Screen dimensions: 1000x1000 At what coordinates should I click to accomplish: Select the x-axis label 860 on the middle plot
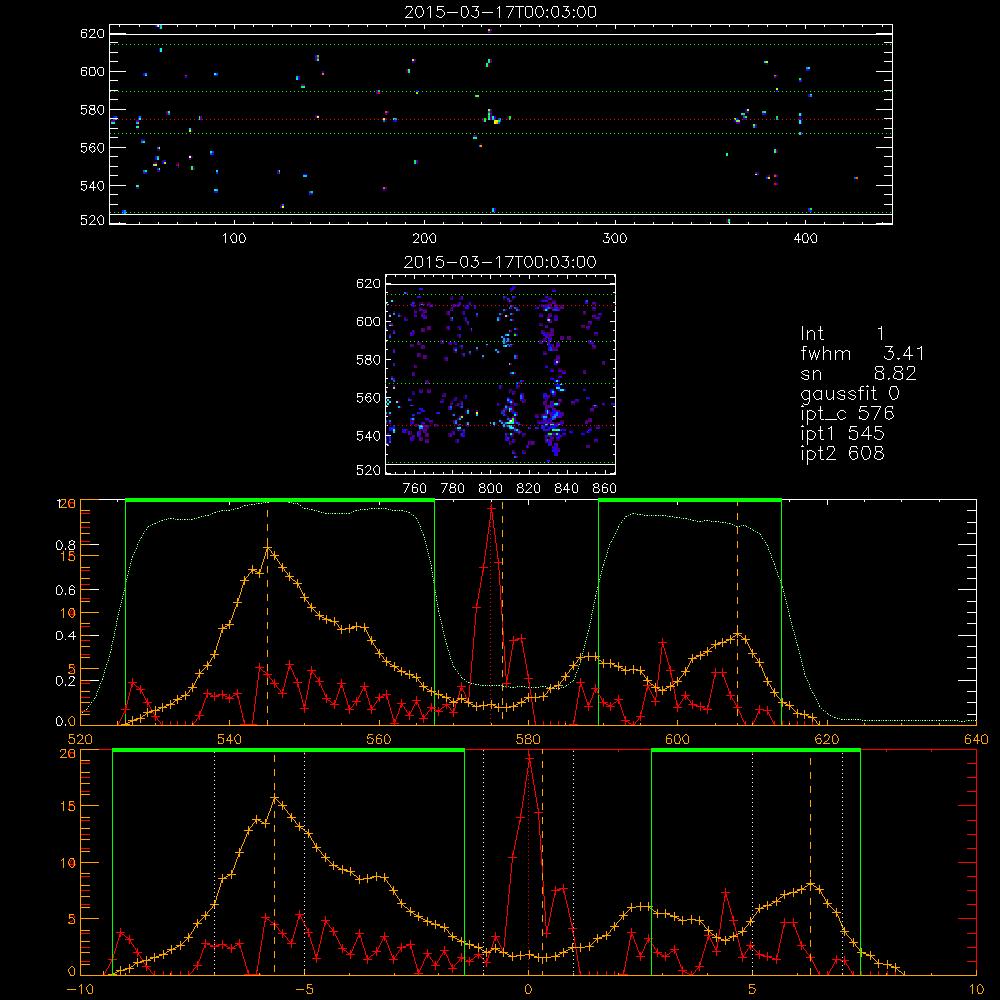(605, 489)
